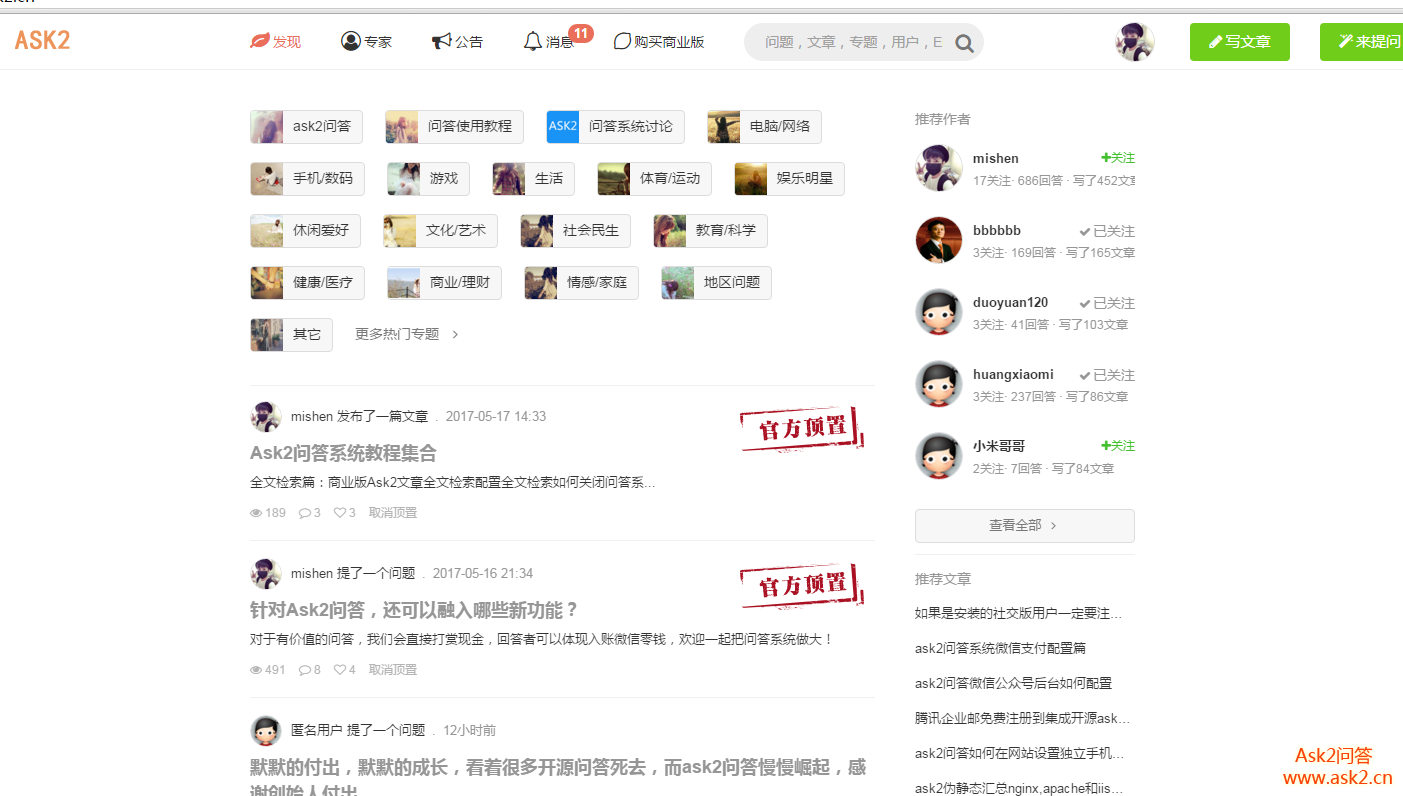Select the 游戏 topic tag
Screen dimensions: 1403x796
click(428, 179)
